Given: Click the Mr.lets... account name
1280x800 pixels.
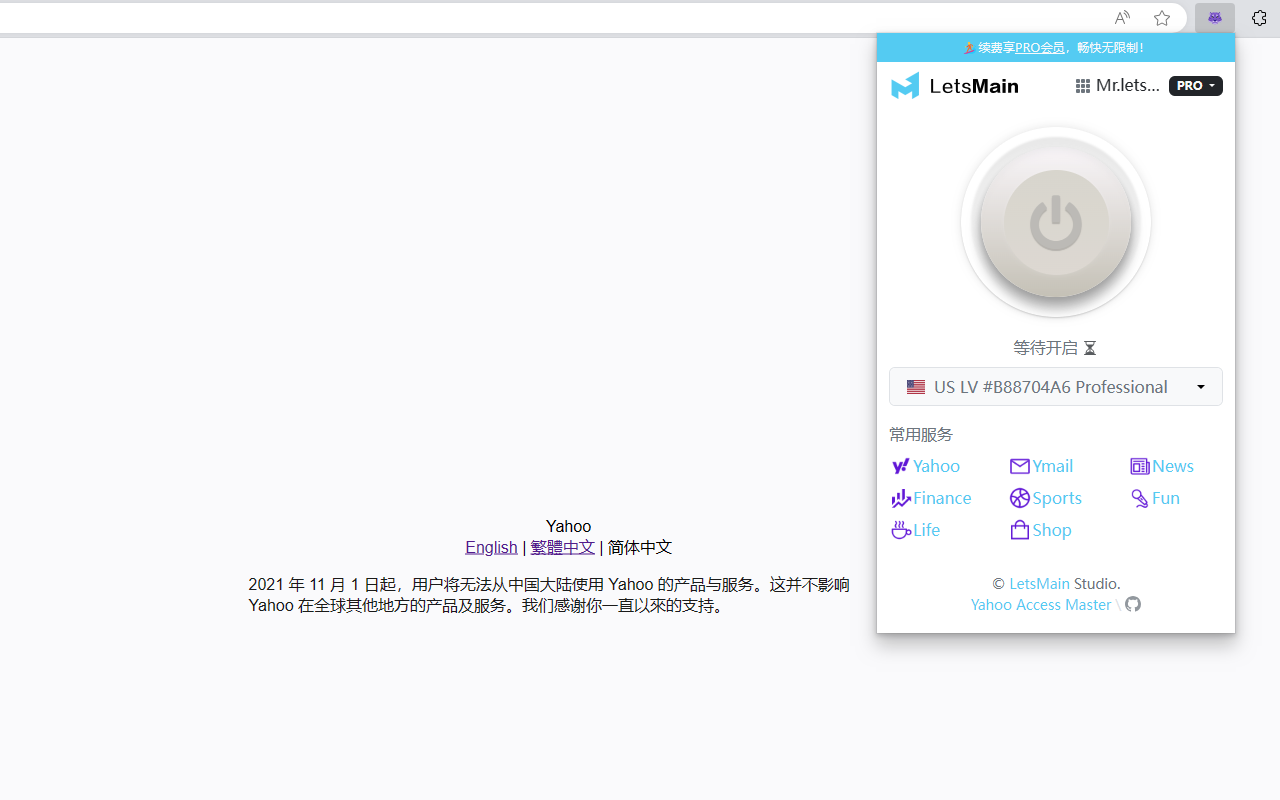Looking at the screenshot, I should point(1128,86).
